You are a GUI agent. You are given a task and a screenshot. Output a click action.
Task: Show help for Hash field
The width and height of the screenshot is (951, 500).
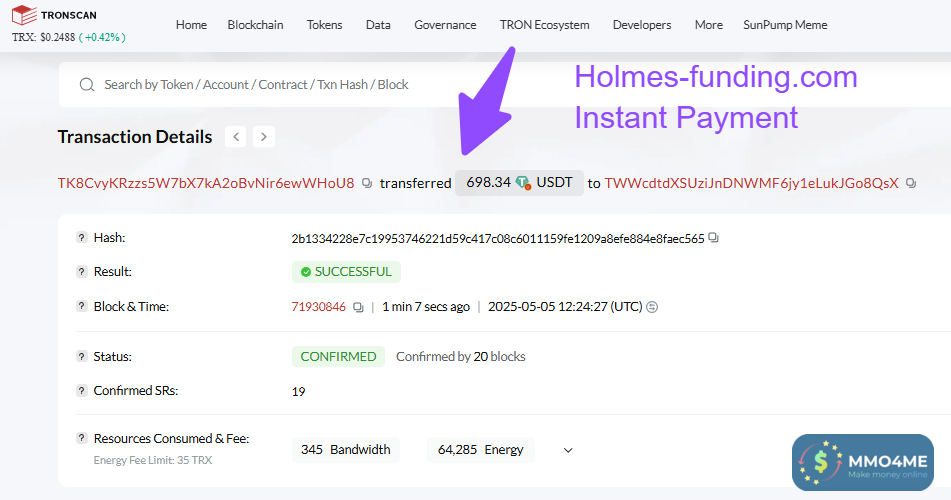pos(81,237)
